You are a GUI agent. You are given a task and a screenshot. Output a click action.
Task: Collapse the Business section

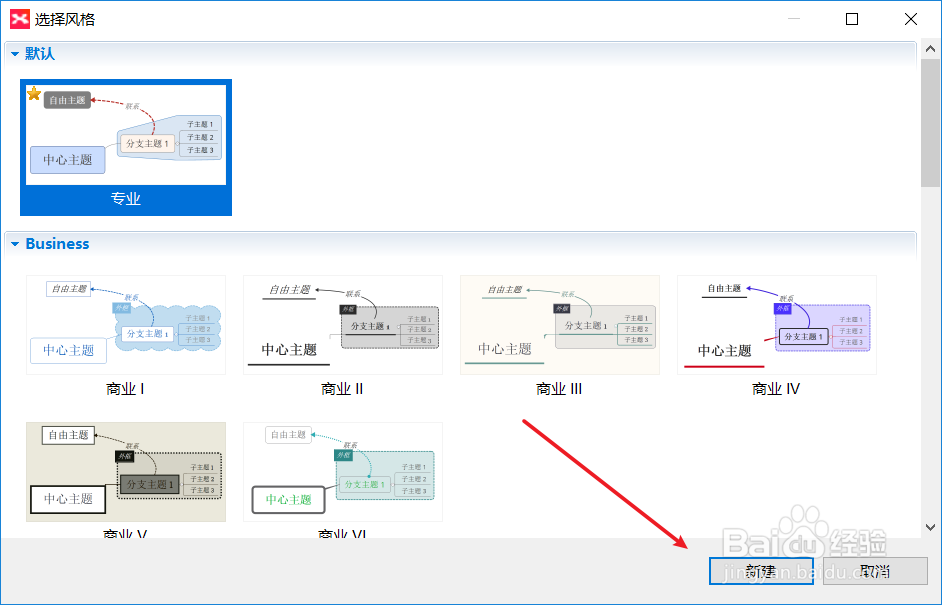pos(15,244)
